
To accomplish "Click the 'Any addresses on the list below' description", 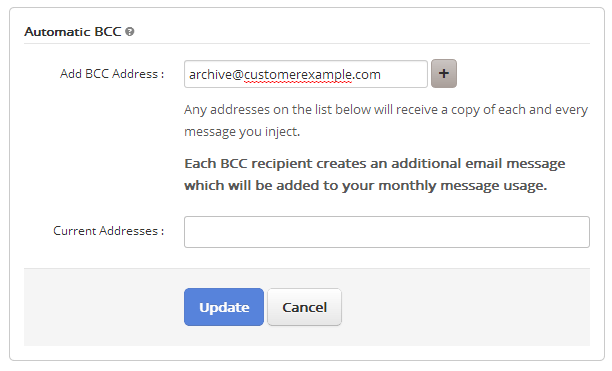I will (x=386, y=121).
